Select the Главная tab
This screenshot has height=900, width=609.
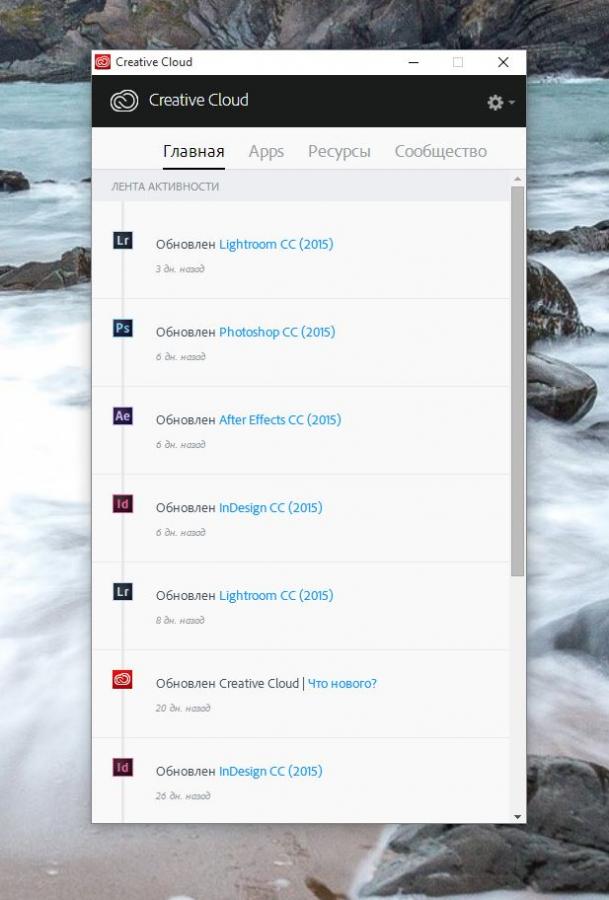193,151
